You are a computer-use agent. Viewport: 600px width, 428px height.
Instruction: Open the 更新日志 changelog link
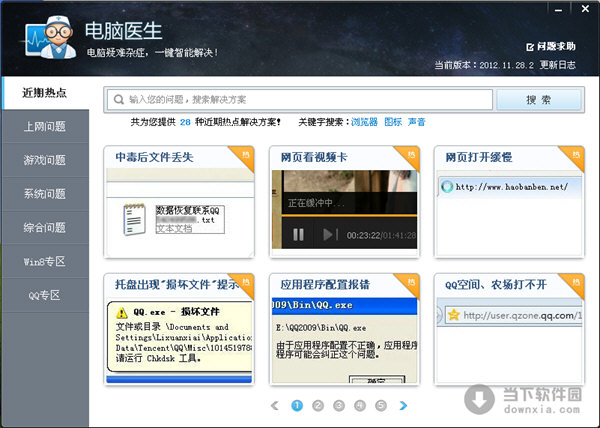click(558, 65)
